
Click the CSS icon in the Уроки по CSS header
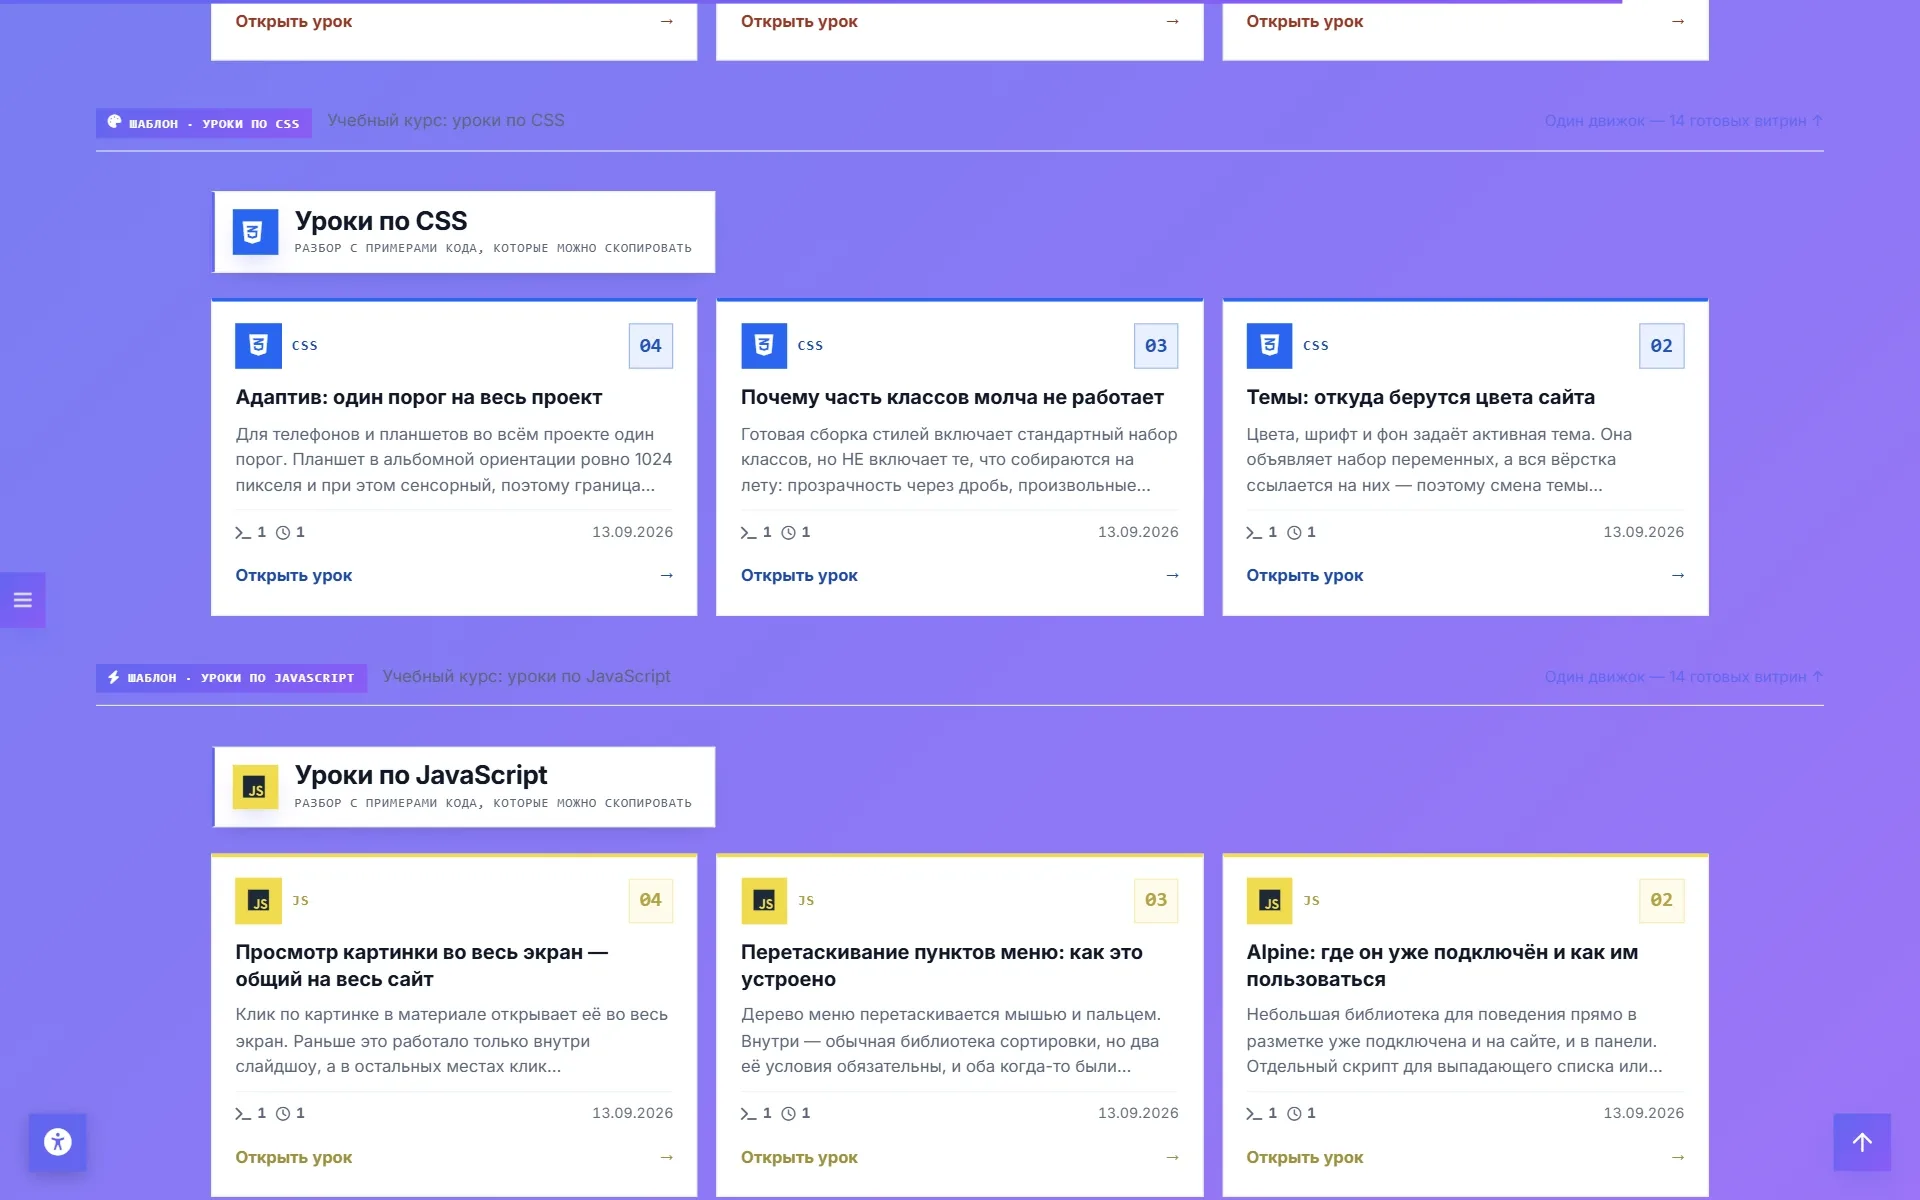(255, 232)
